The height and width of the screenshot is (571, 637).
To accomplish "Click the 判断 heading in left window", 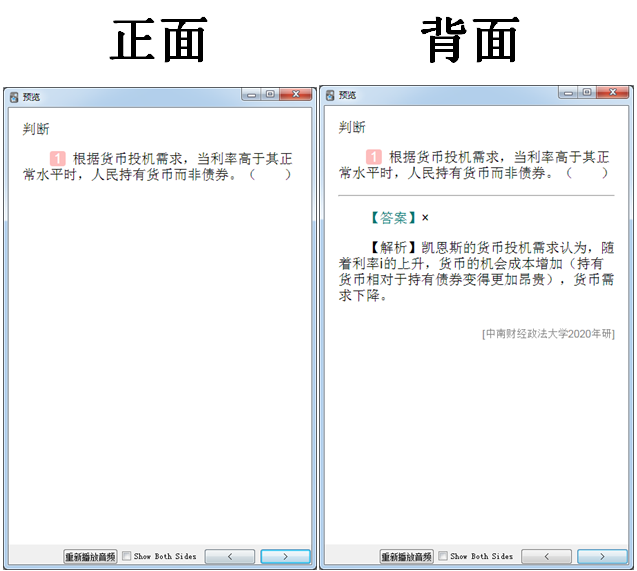I will click(x=36, y=129).
